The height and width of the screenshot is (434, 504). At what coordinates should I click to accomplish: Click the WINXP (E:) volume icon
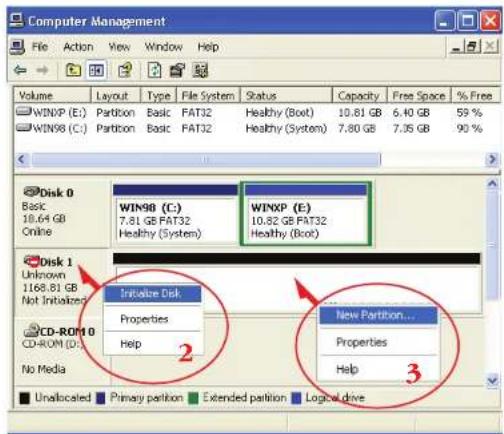click(24, 111)
